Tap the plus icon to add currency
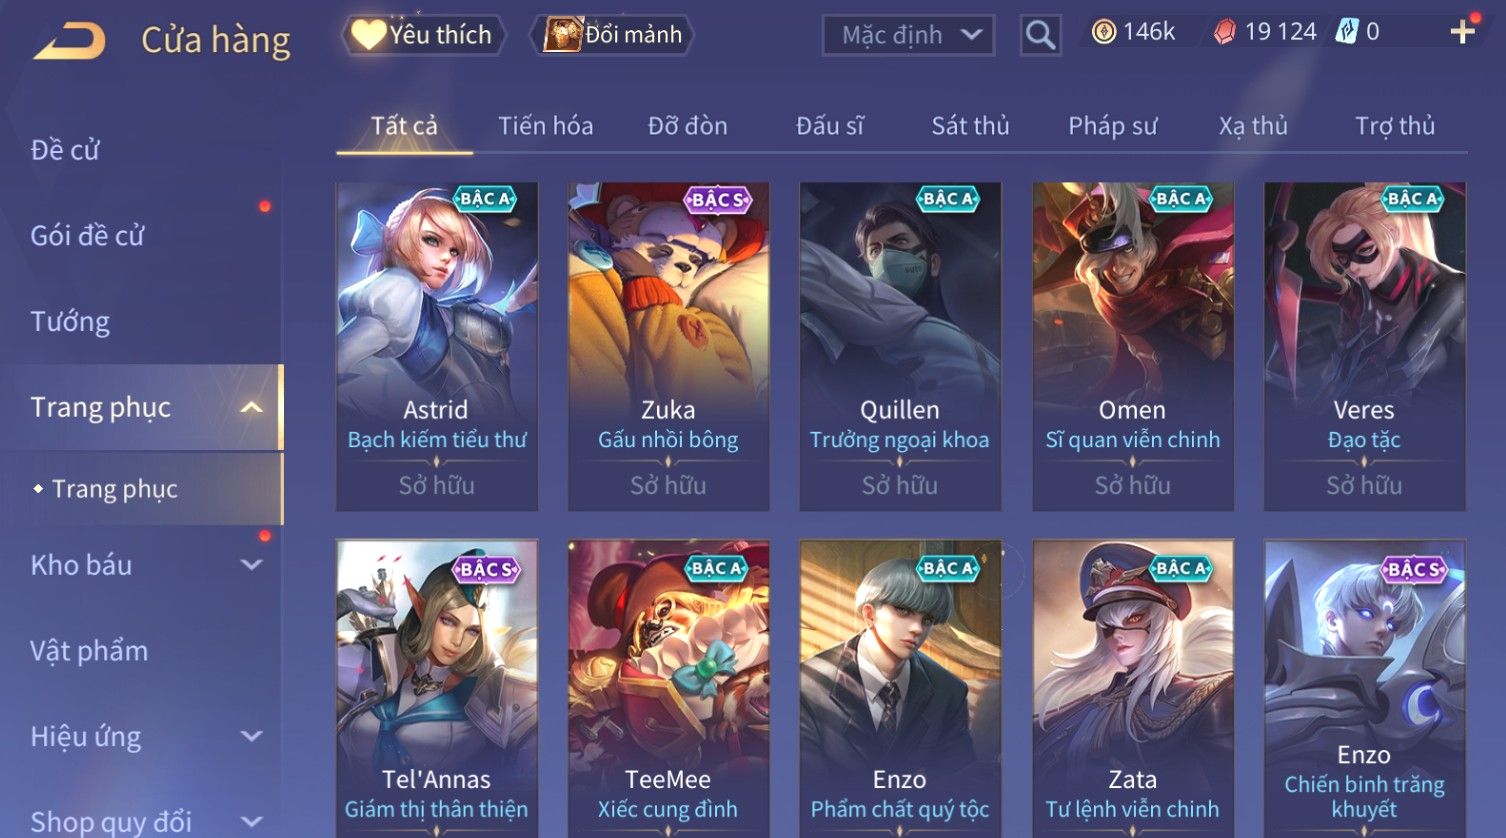 click(x=1462, y=33)
